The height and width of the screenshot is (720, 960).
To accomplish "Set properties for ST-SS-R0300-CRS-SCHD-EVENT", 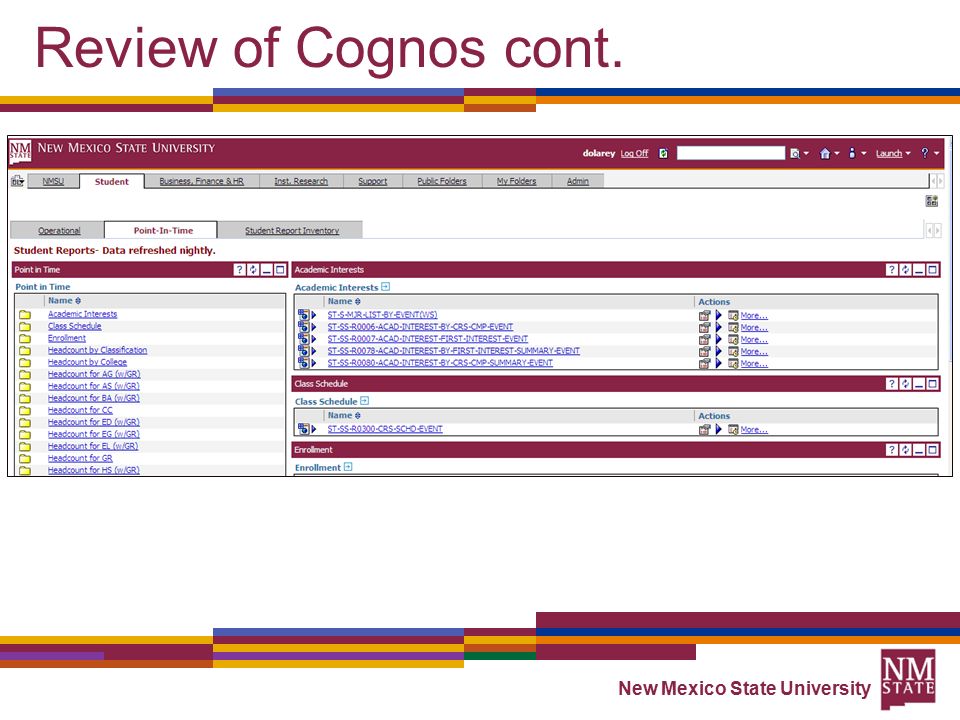I will [x=705, y=430].
